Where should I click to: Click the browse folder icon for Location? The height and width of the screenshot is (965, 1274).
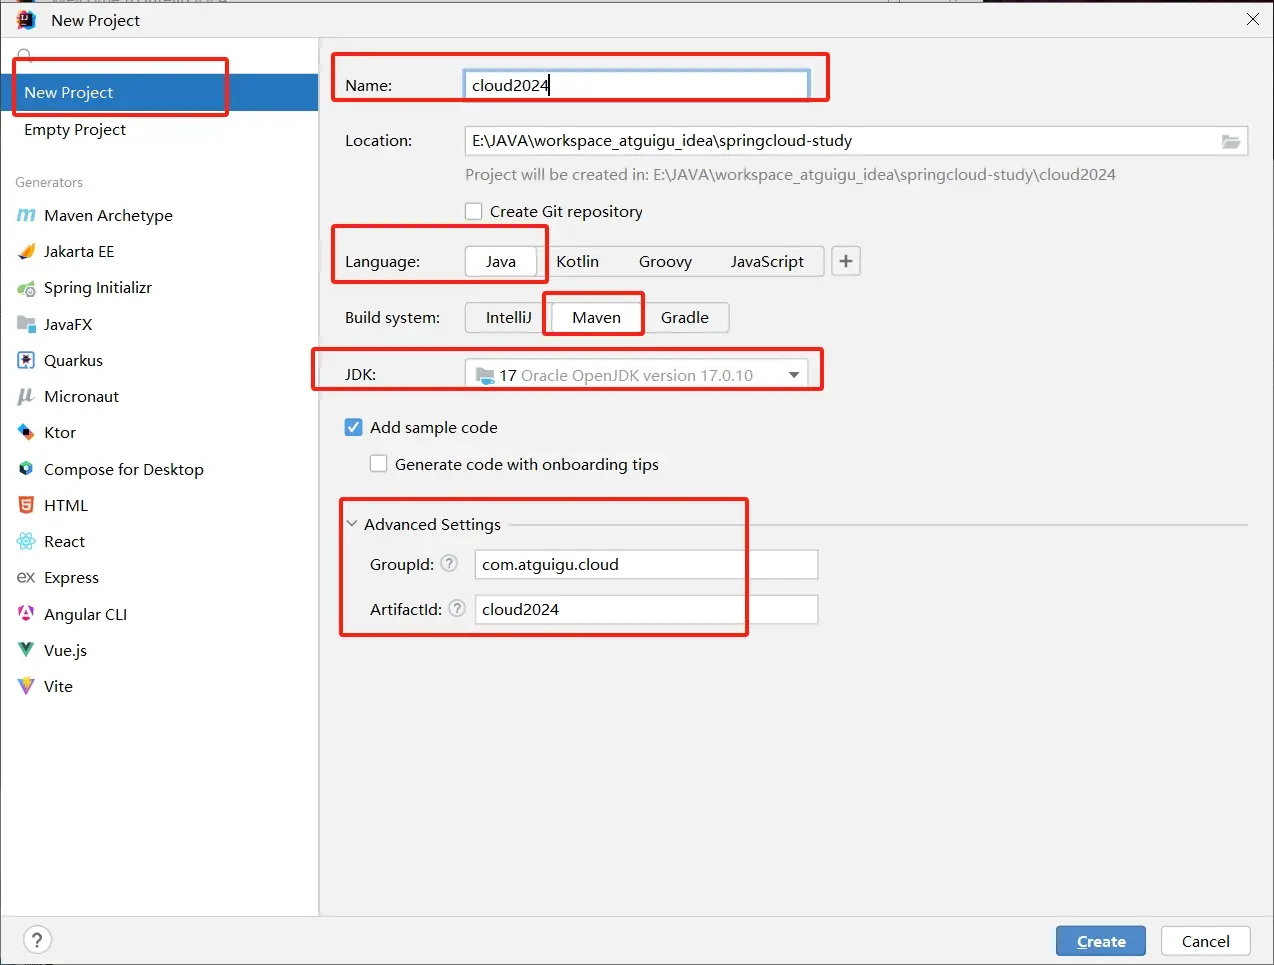[1231, 141]
